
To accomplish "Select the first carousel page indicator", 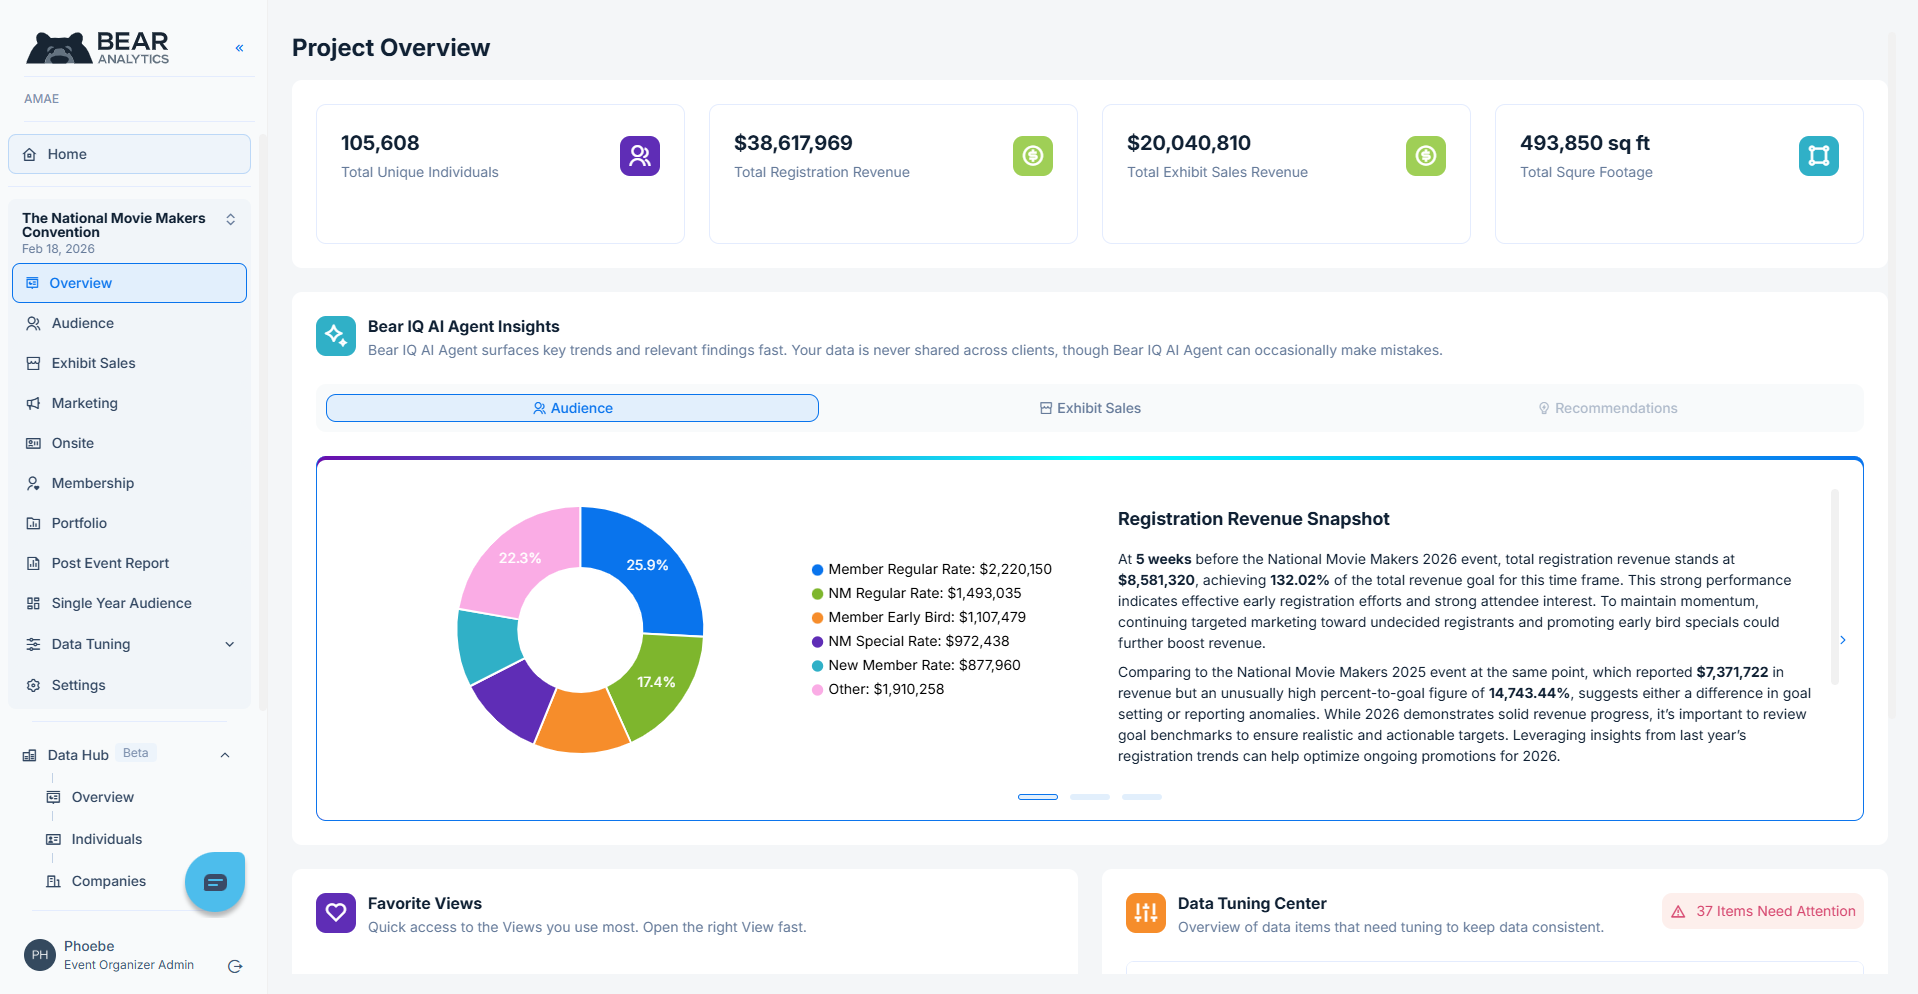I will (x=1038, y=797).
